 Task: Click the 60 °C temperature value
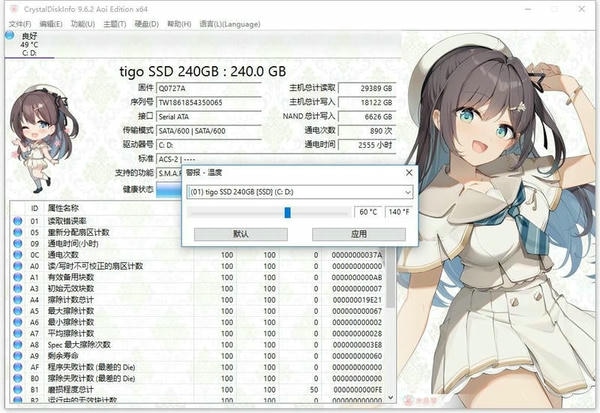(368, 212)
